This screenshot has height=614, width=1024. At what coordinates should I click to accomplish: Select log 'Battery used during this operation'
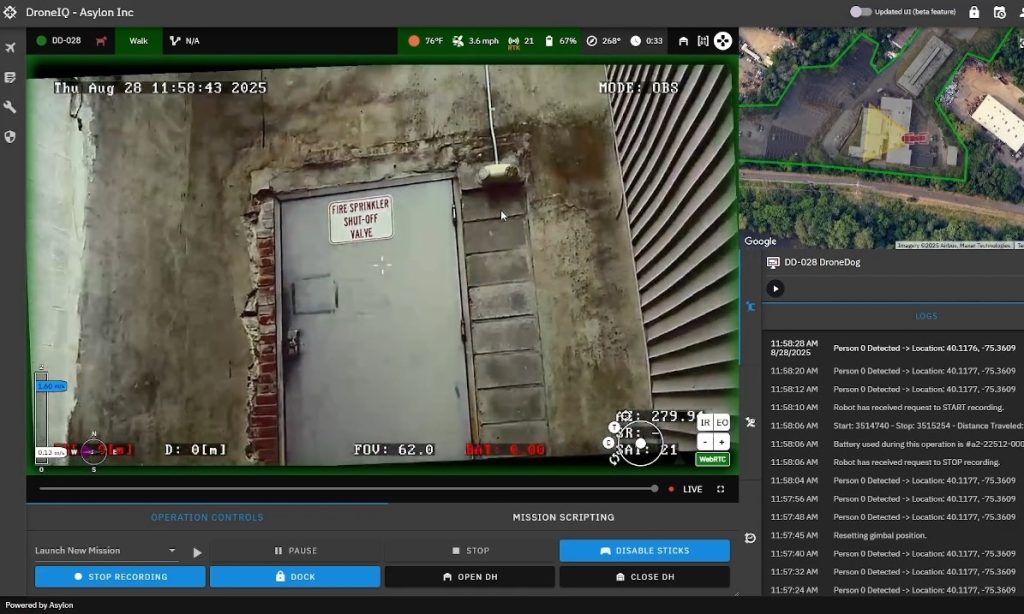pyautogui.click(x=893, y=444)
